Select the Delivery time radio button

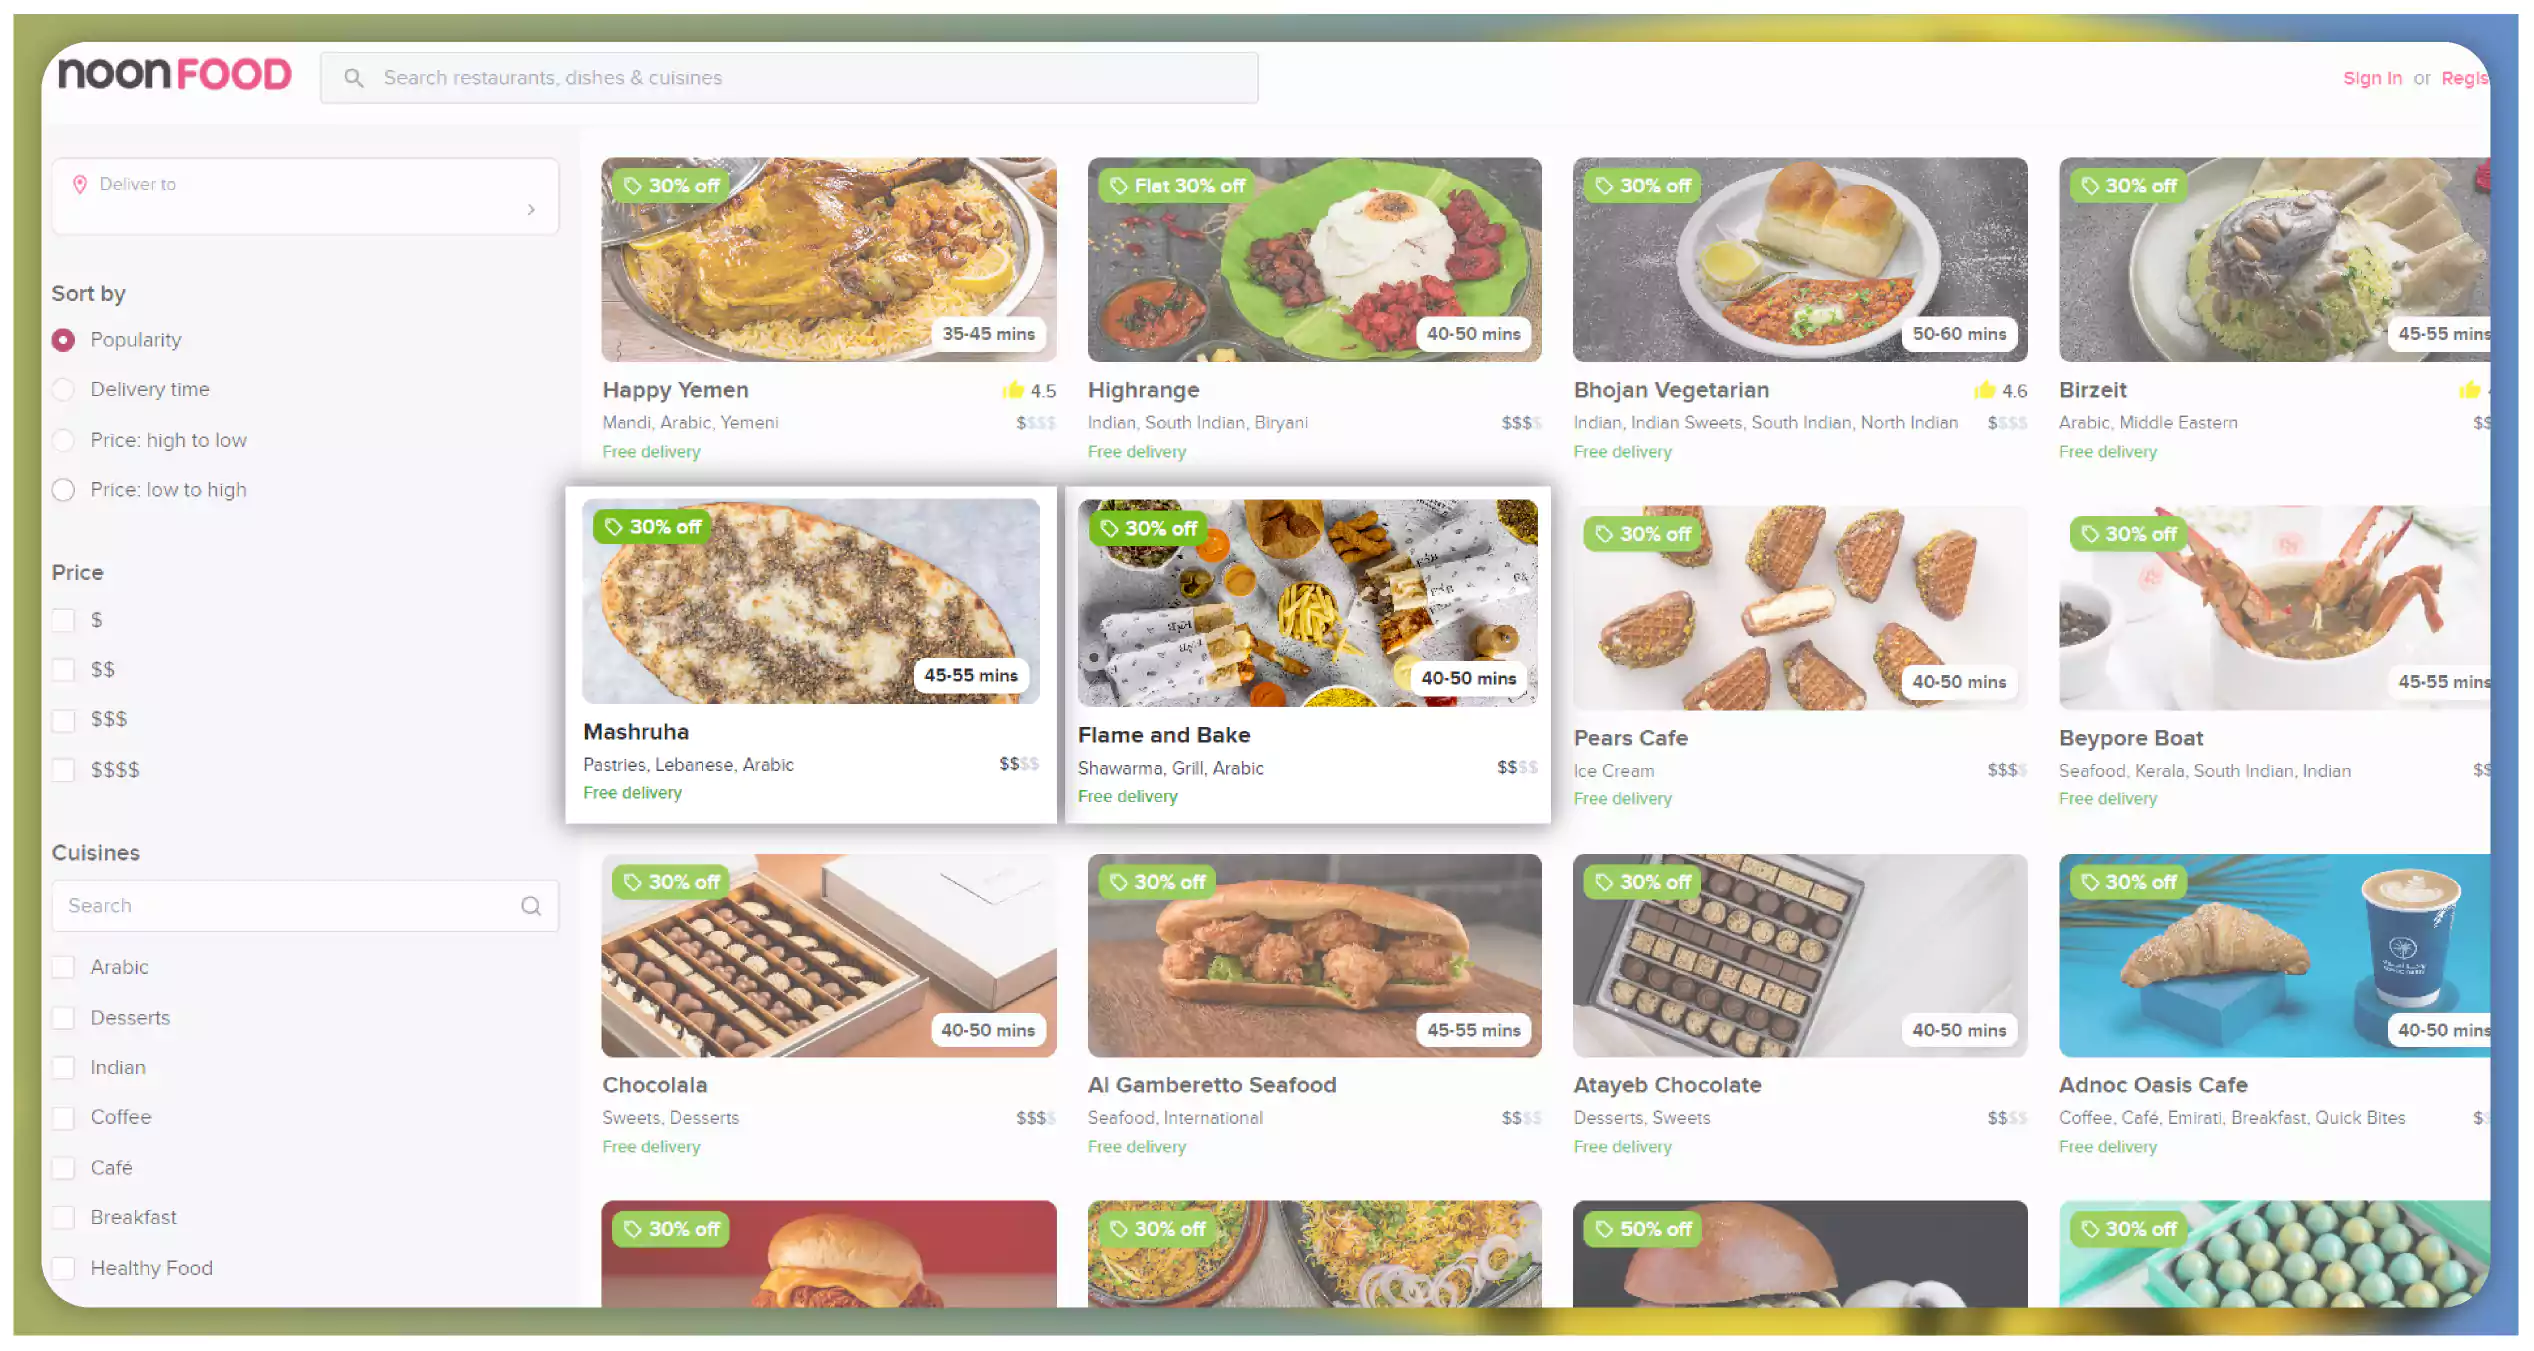pos(62,389)
